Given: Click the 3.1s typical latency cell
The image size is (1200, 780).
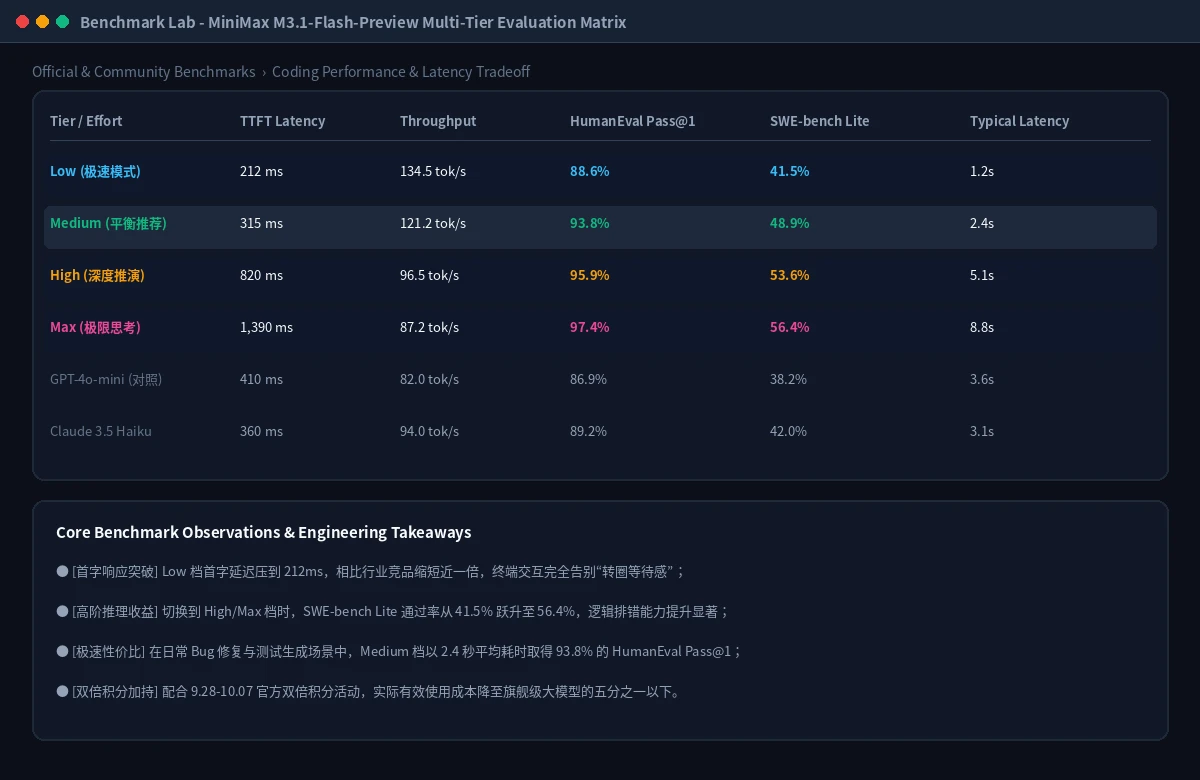Looking at the screenshot, I should pos(982,431).
